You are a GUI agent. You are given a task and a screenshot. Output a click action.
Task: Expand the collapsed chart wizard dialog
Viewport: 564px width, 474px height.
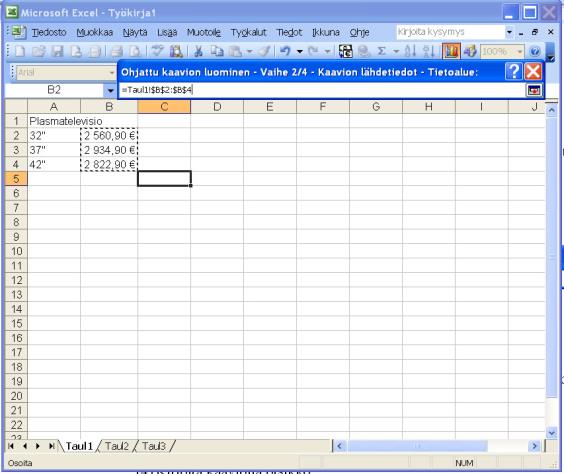coord(534,90)
